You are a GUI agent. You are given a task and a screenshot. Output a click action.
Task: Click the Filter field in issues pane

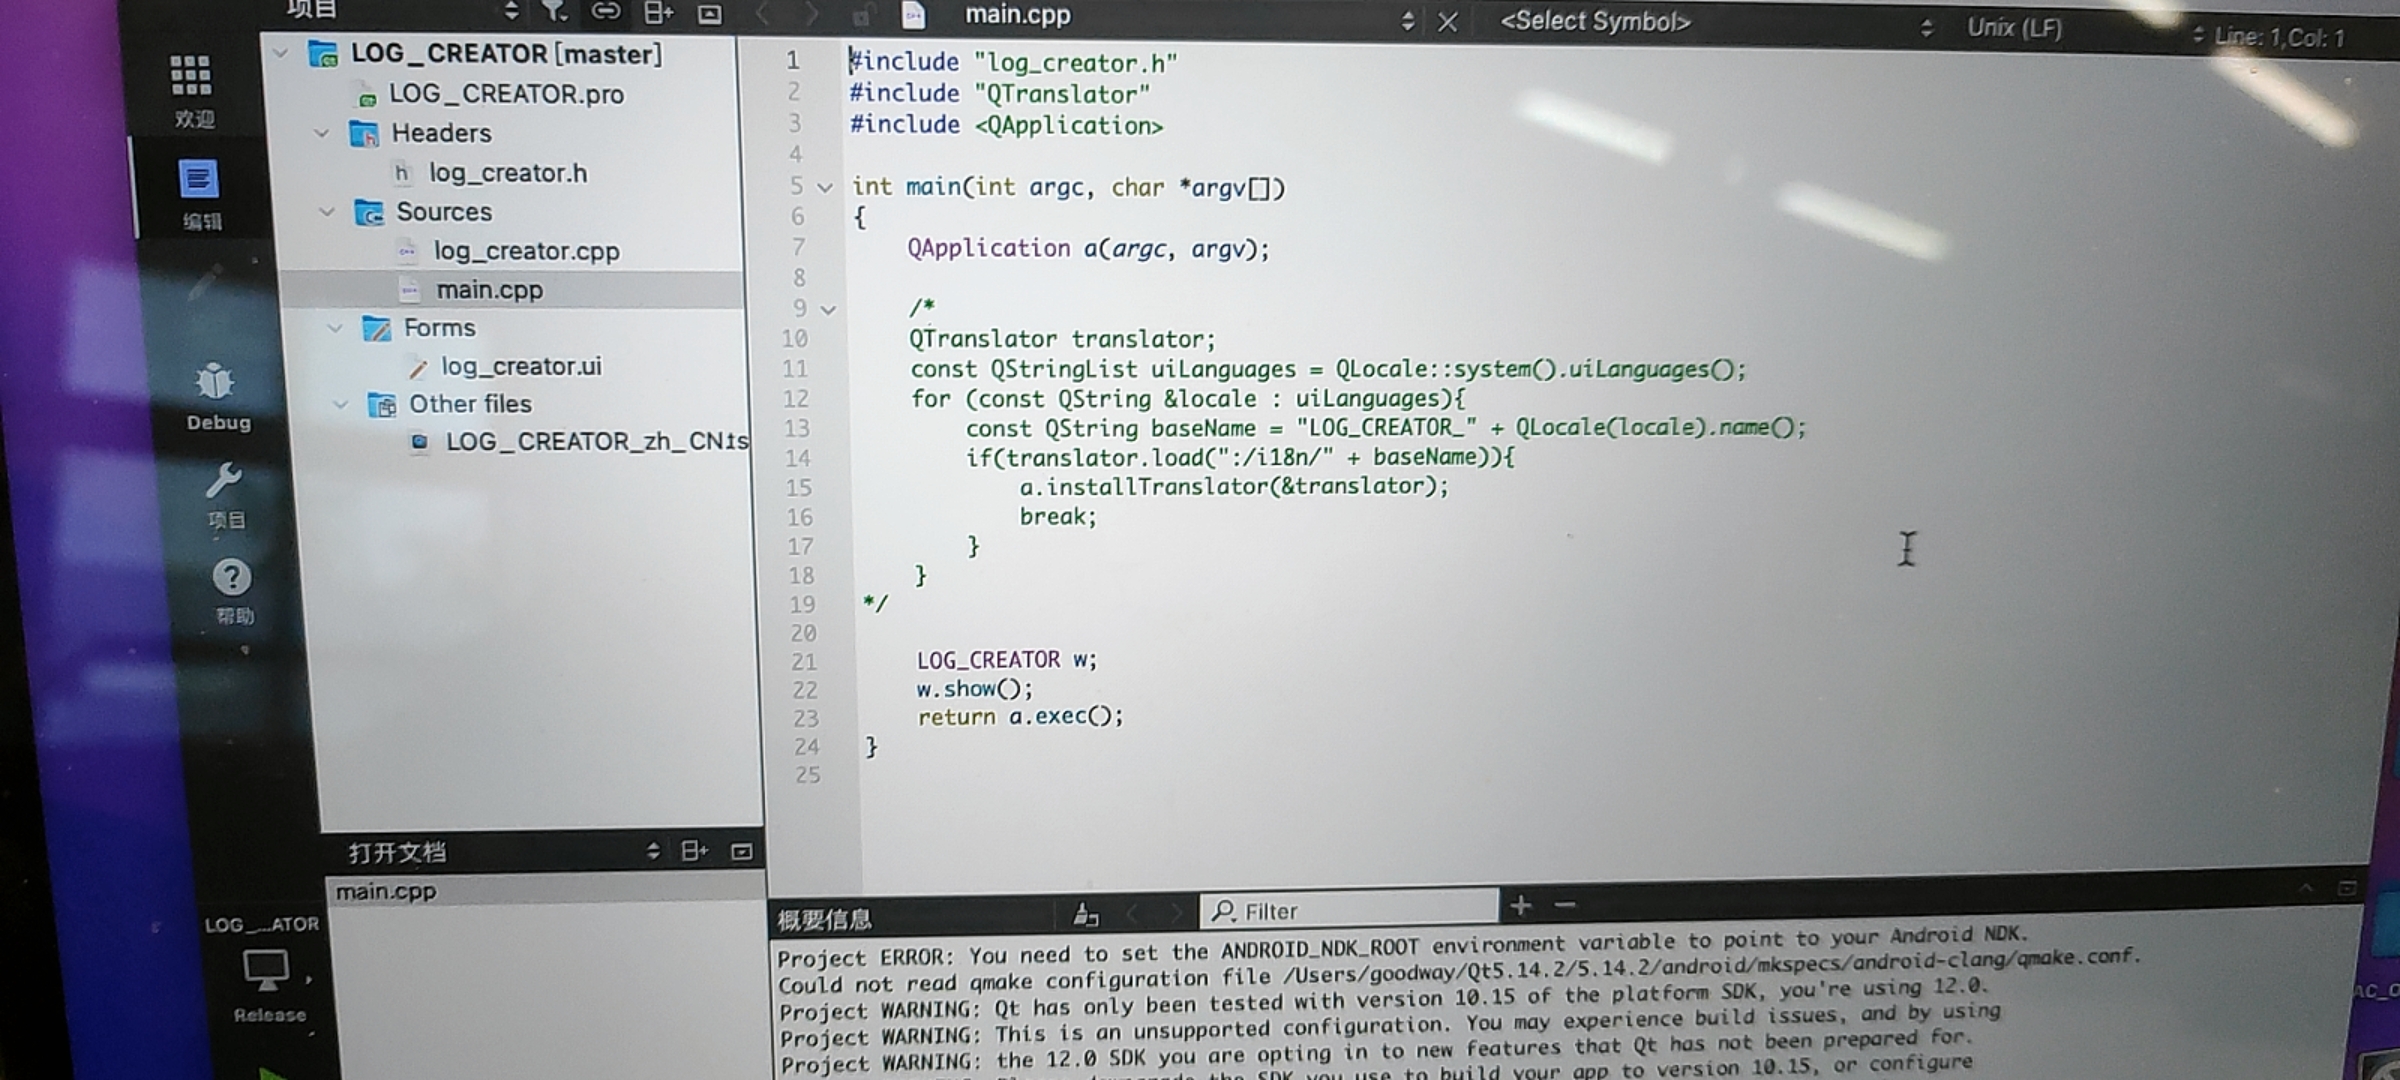point(1350,910)
